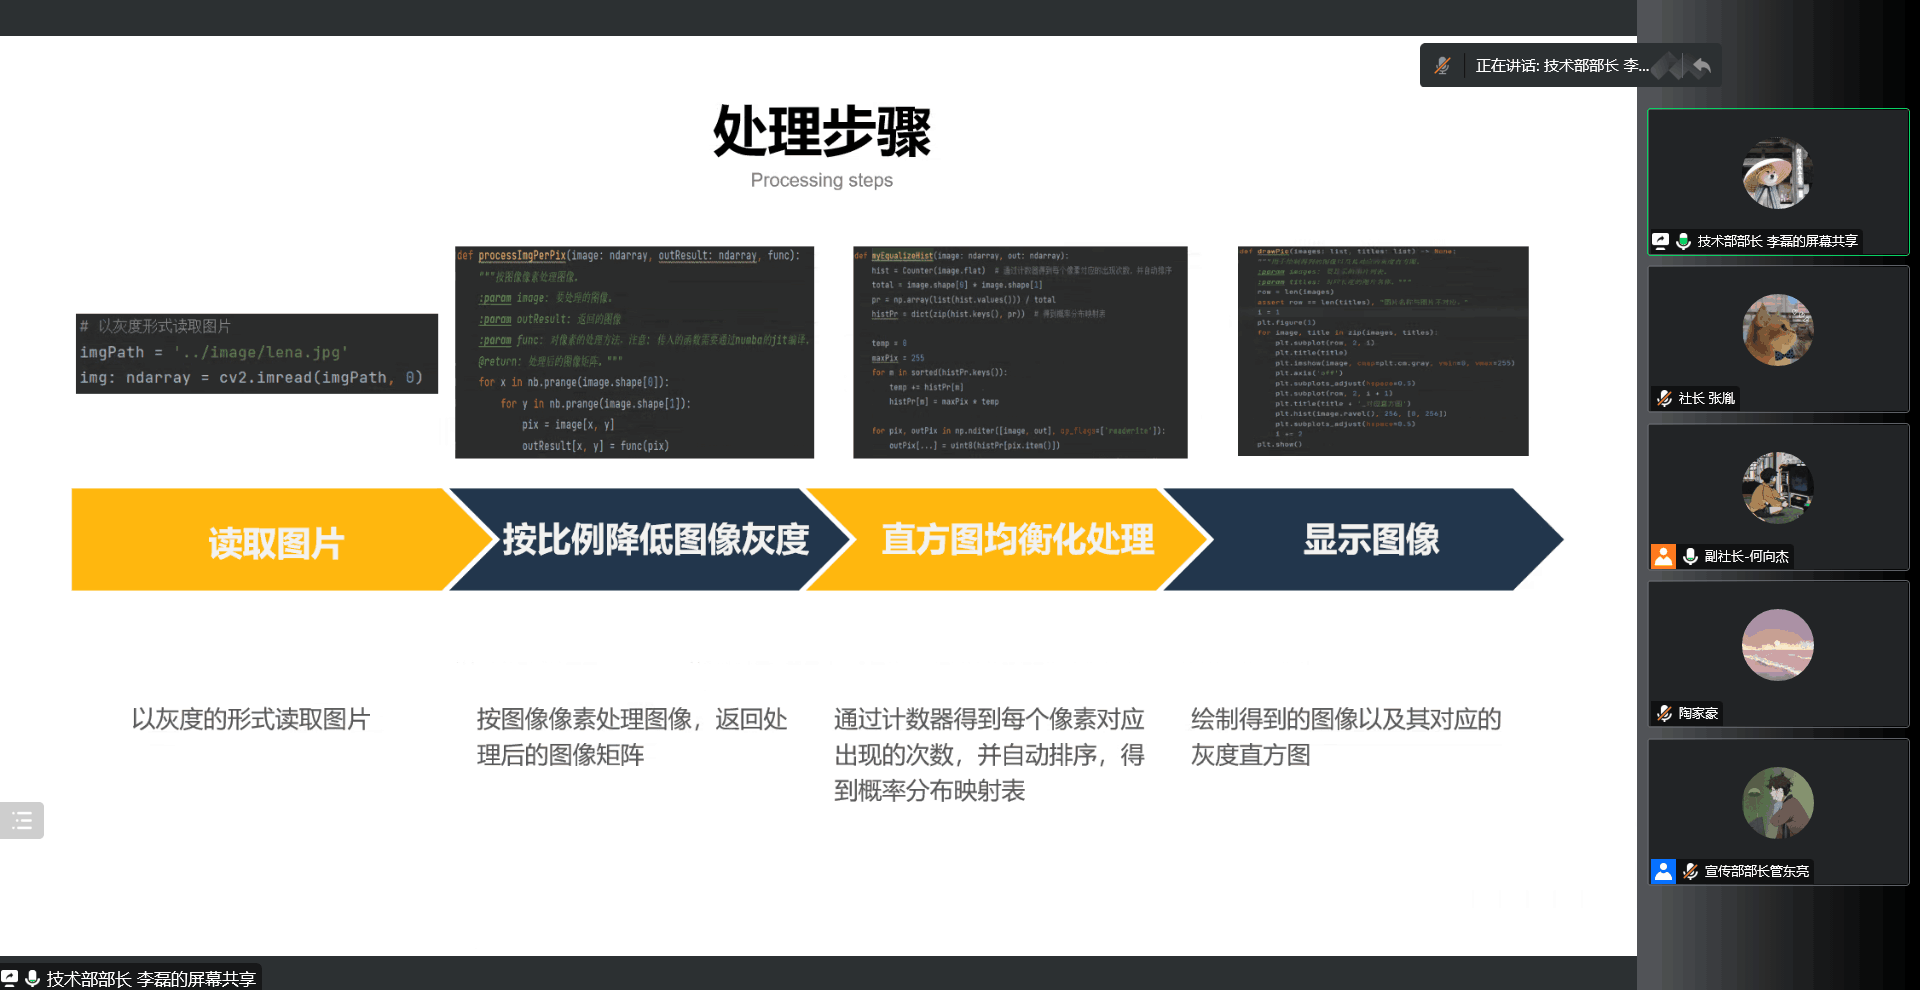Image resolution: width=1920 pixels, height=990 pixels.
Task: Click the 正在讲话 speaker status text
Action: (x=1561, y=66)
